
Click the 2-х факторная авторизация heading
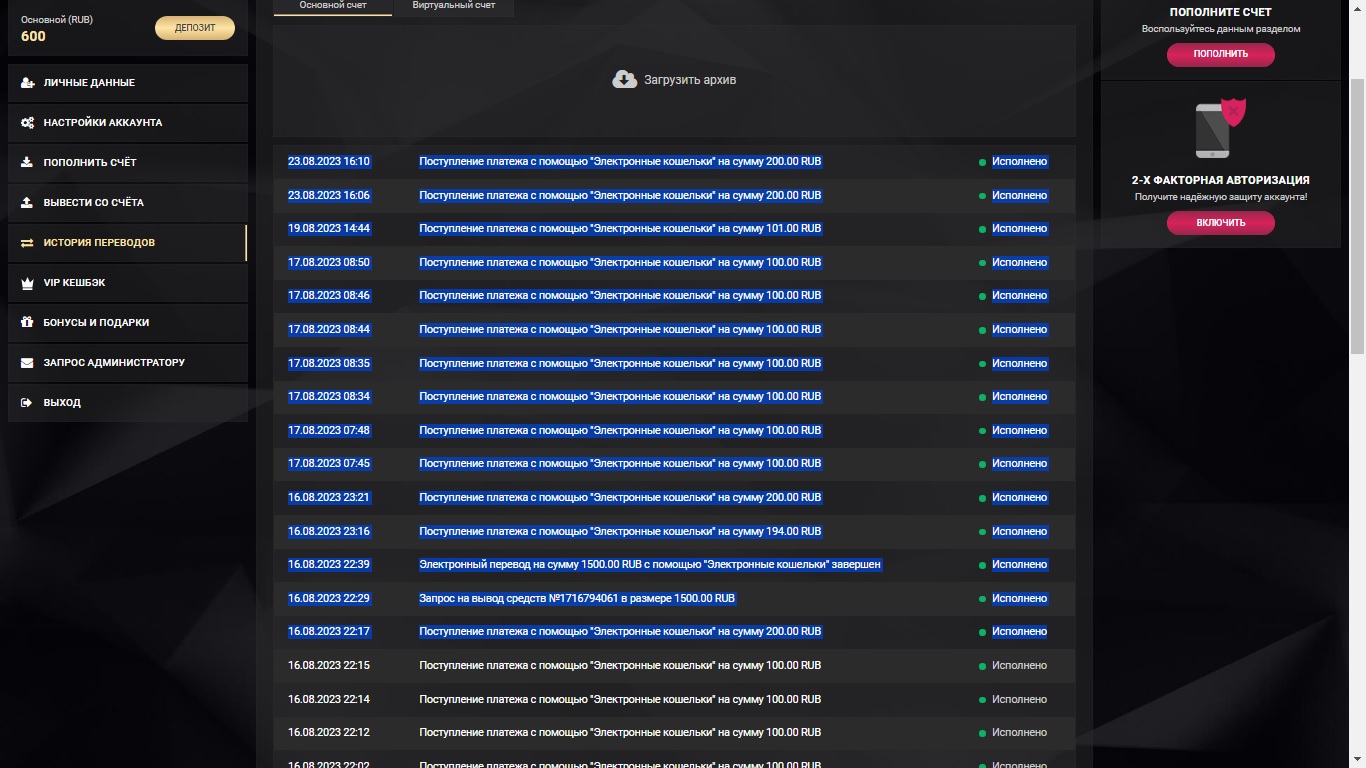pyautogui.click(x=1221, y=181)
